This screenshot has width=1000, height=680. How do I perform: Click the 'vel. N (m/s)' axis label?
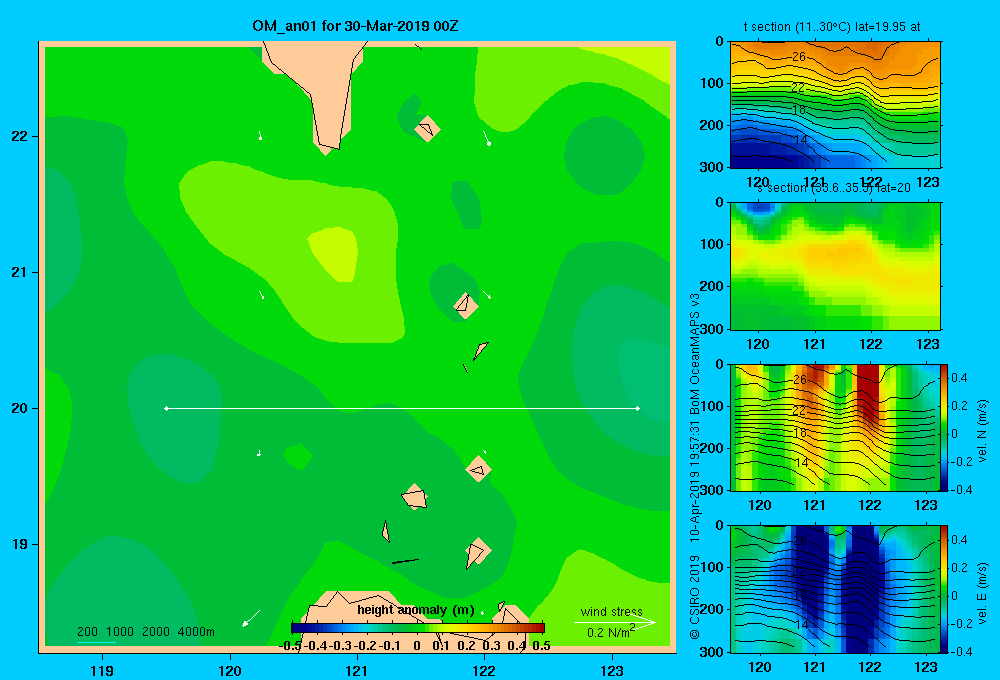tap(983, 431)
